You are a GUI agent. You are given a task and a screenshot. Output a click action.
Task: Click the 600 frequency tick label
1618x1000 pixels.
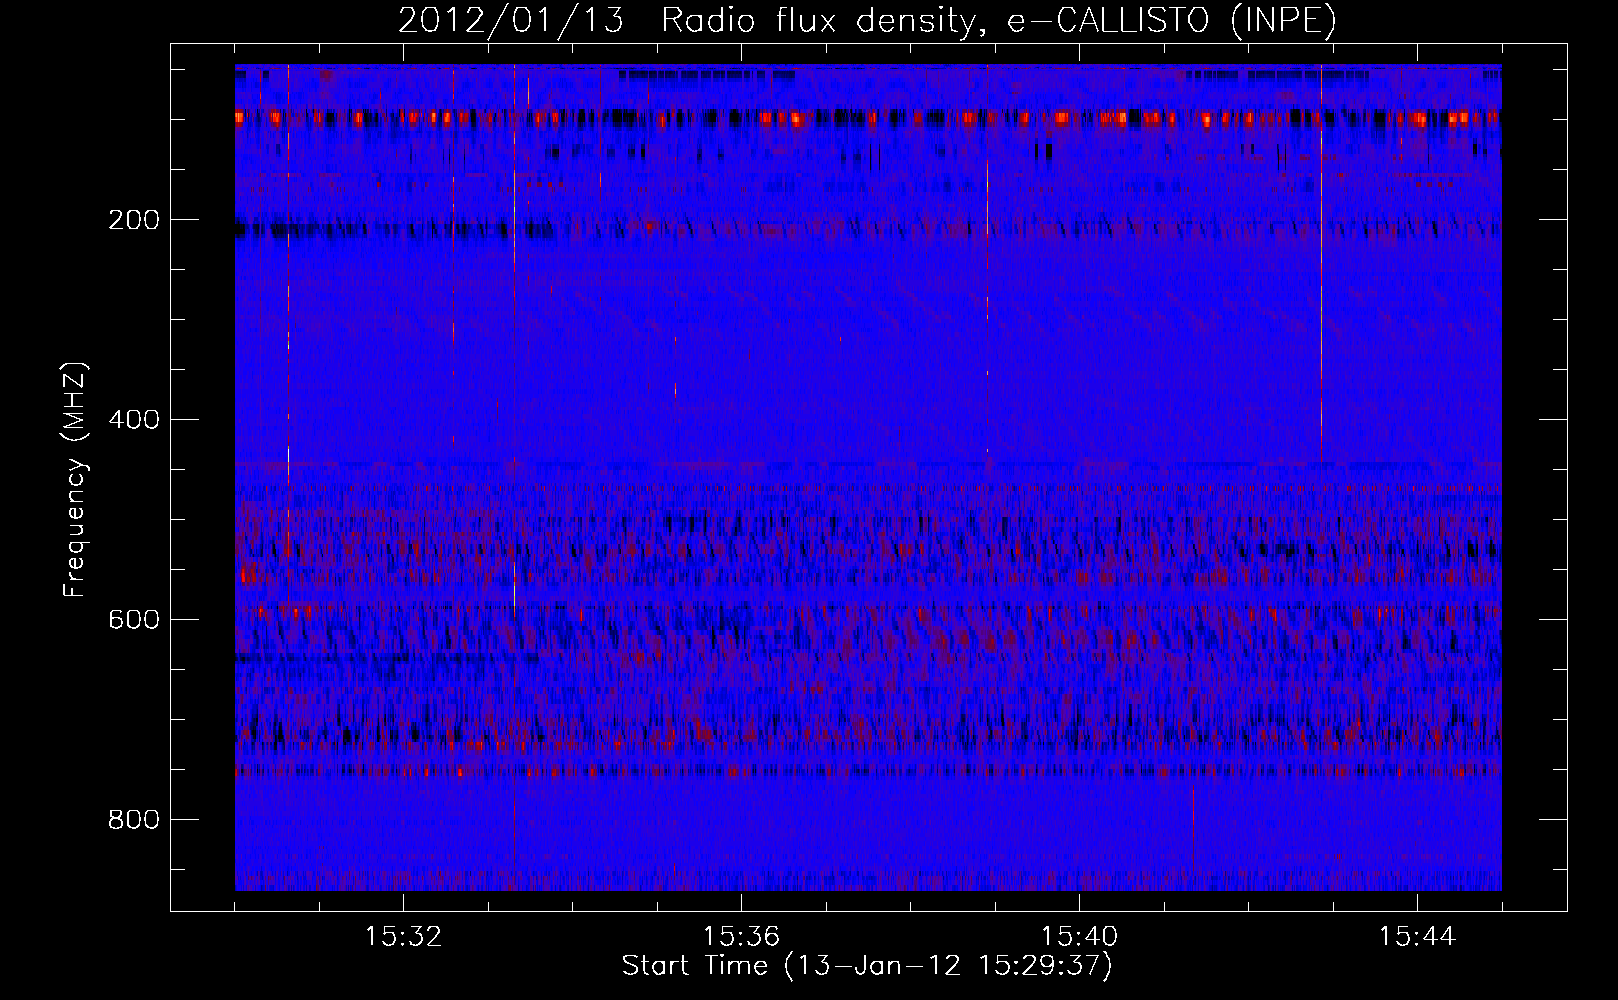coord(134,620)
